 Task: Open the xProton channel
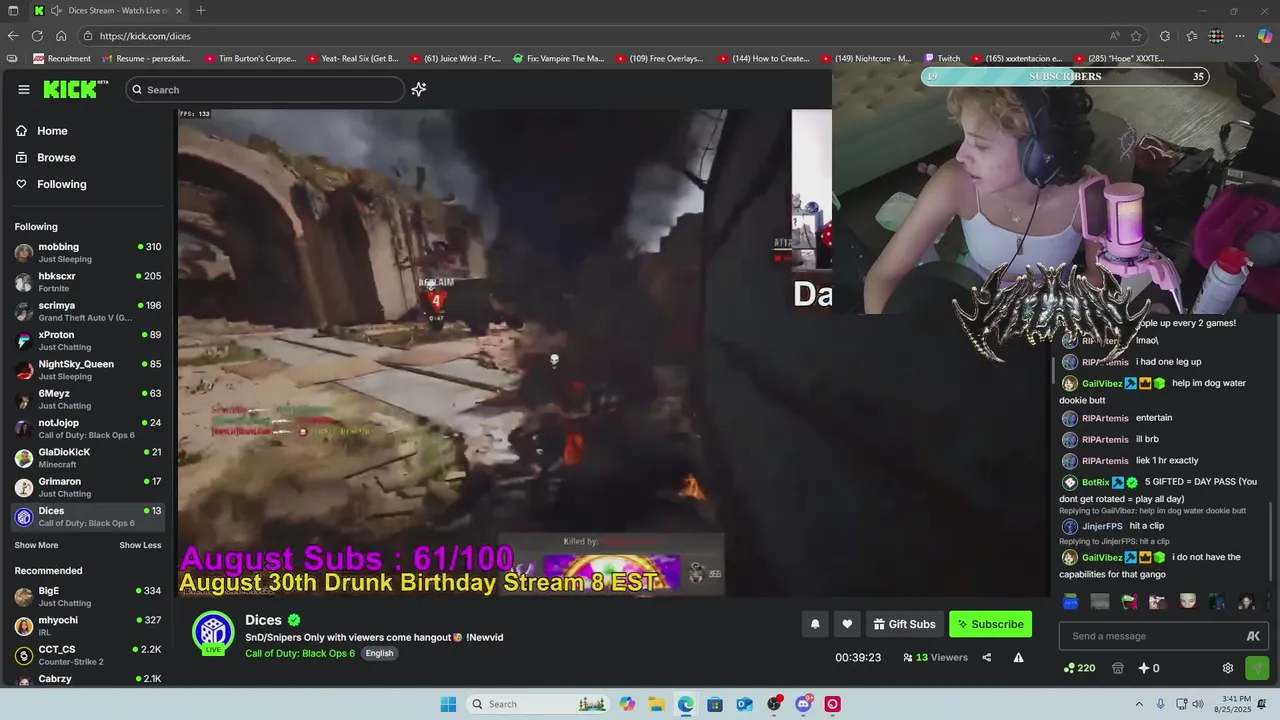(88, 340)
